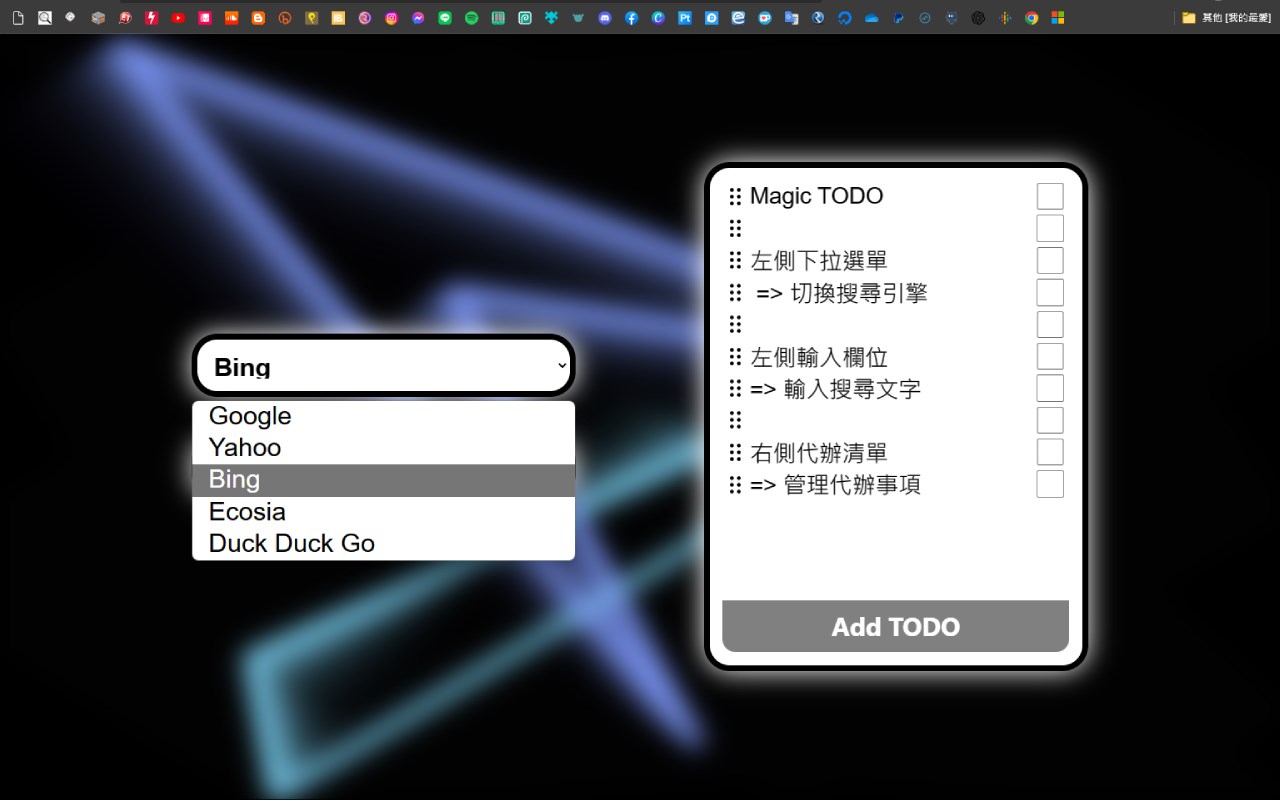Click the drag handle beside 右側代辦清單
The height and width of the screenshot is (800, 1280).
tap(735, 452)
